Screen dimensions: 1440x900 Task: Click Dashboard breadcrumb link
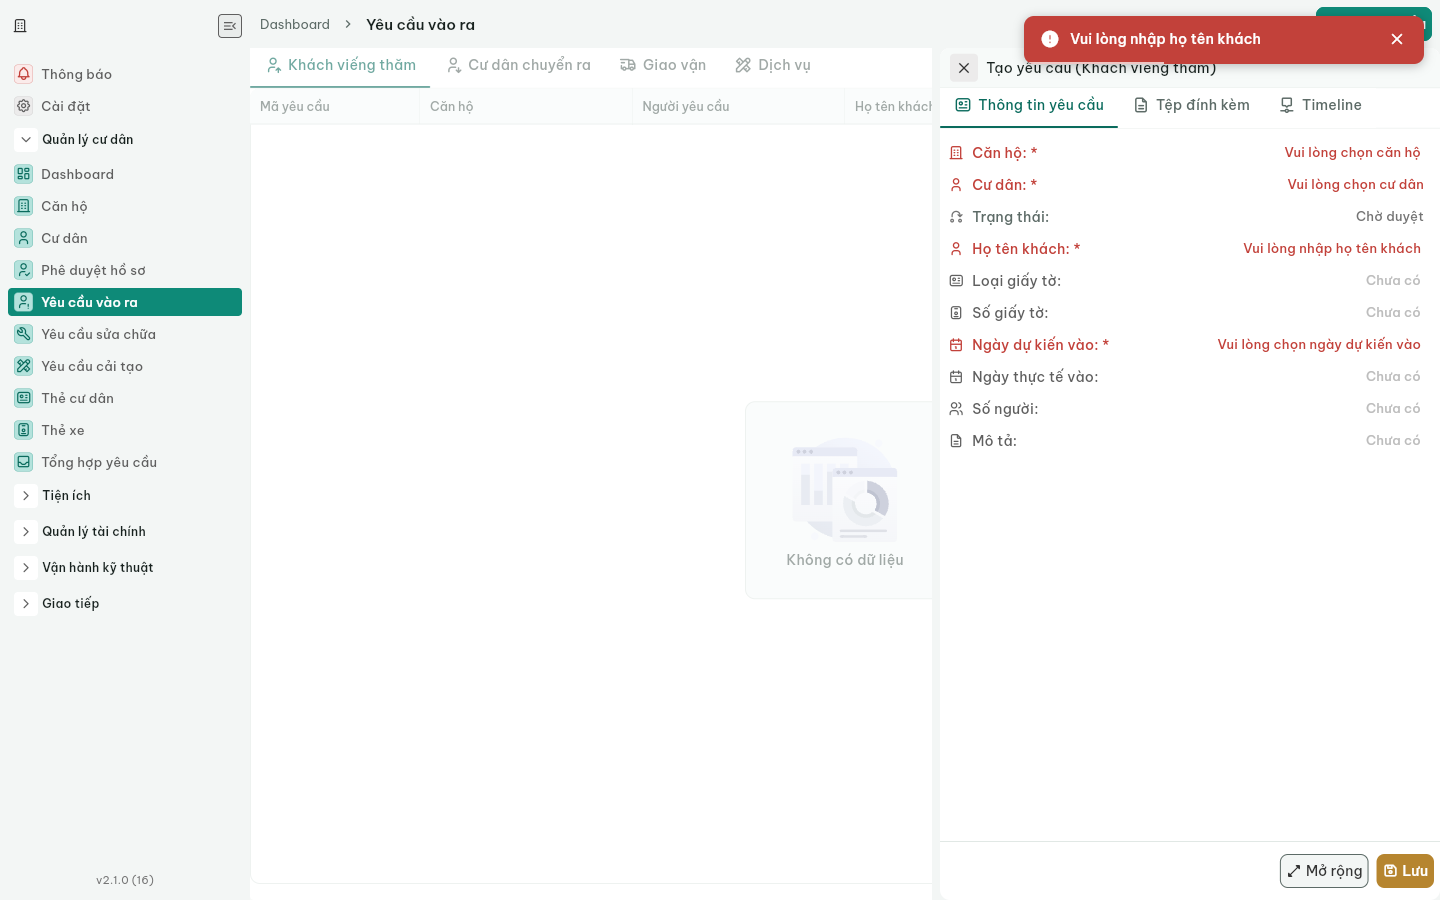(295, 24)
